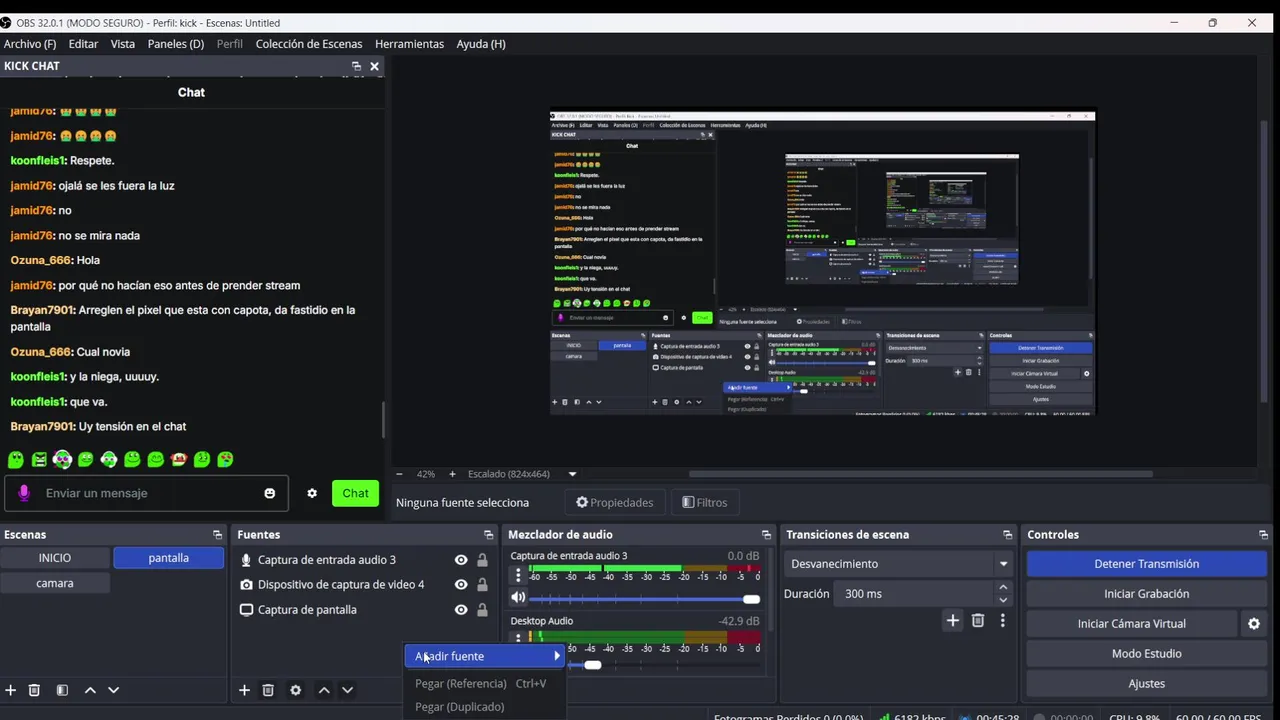The image size is (1280, 720).
Task: Delete scene transition with trash icon
Action: (x=978, y=621)
